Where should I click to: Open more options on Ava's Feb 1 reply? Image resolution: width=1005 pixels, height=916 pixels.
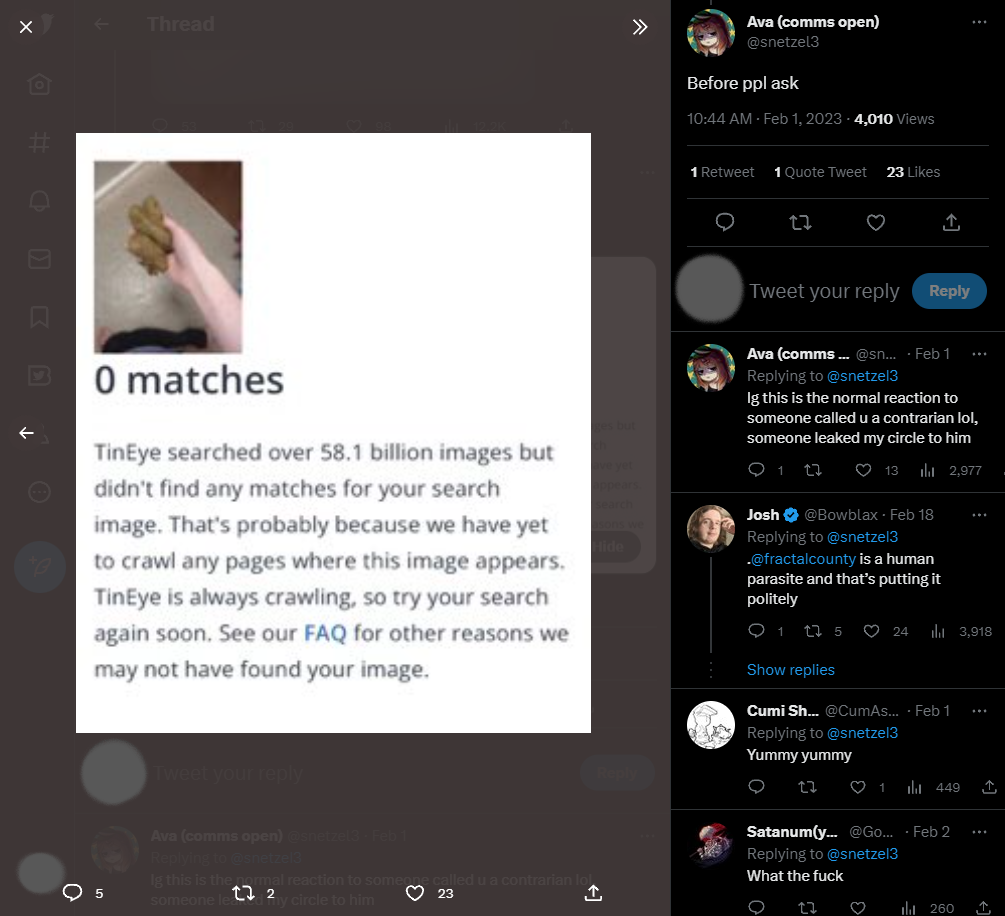click(x=979, y=354)
